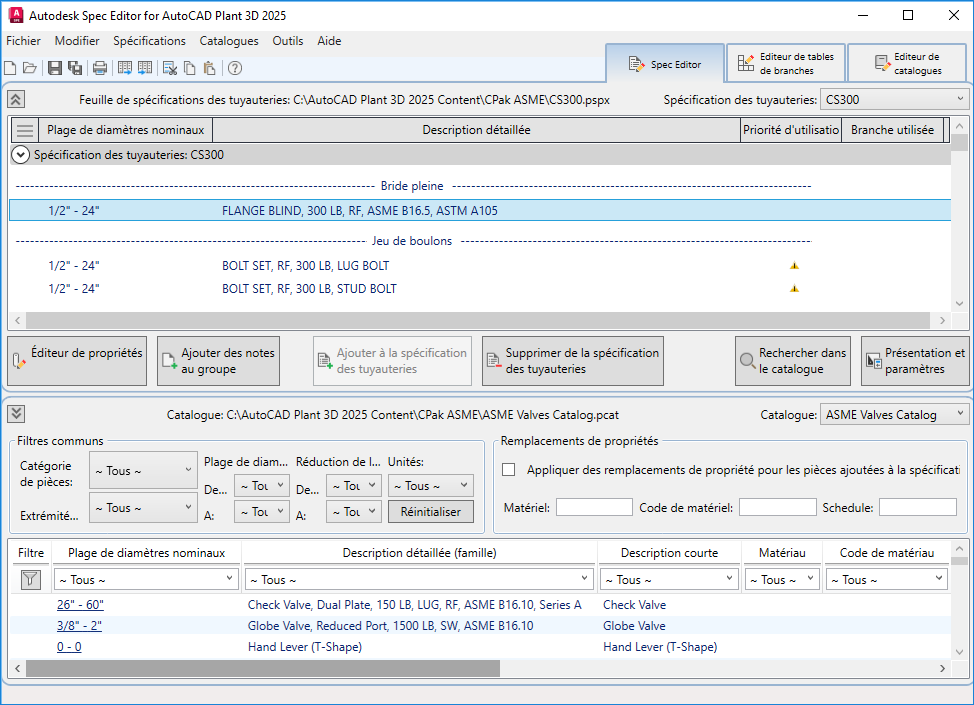Open the Spécifications menu
Screen dimensions: 974x705
[149, 41]
